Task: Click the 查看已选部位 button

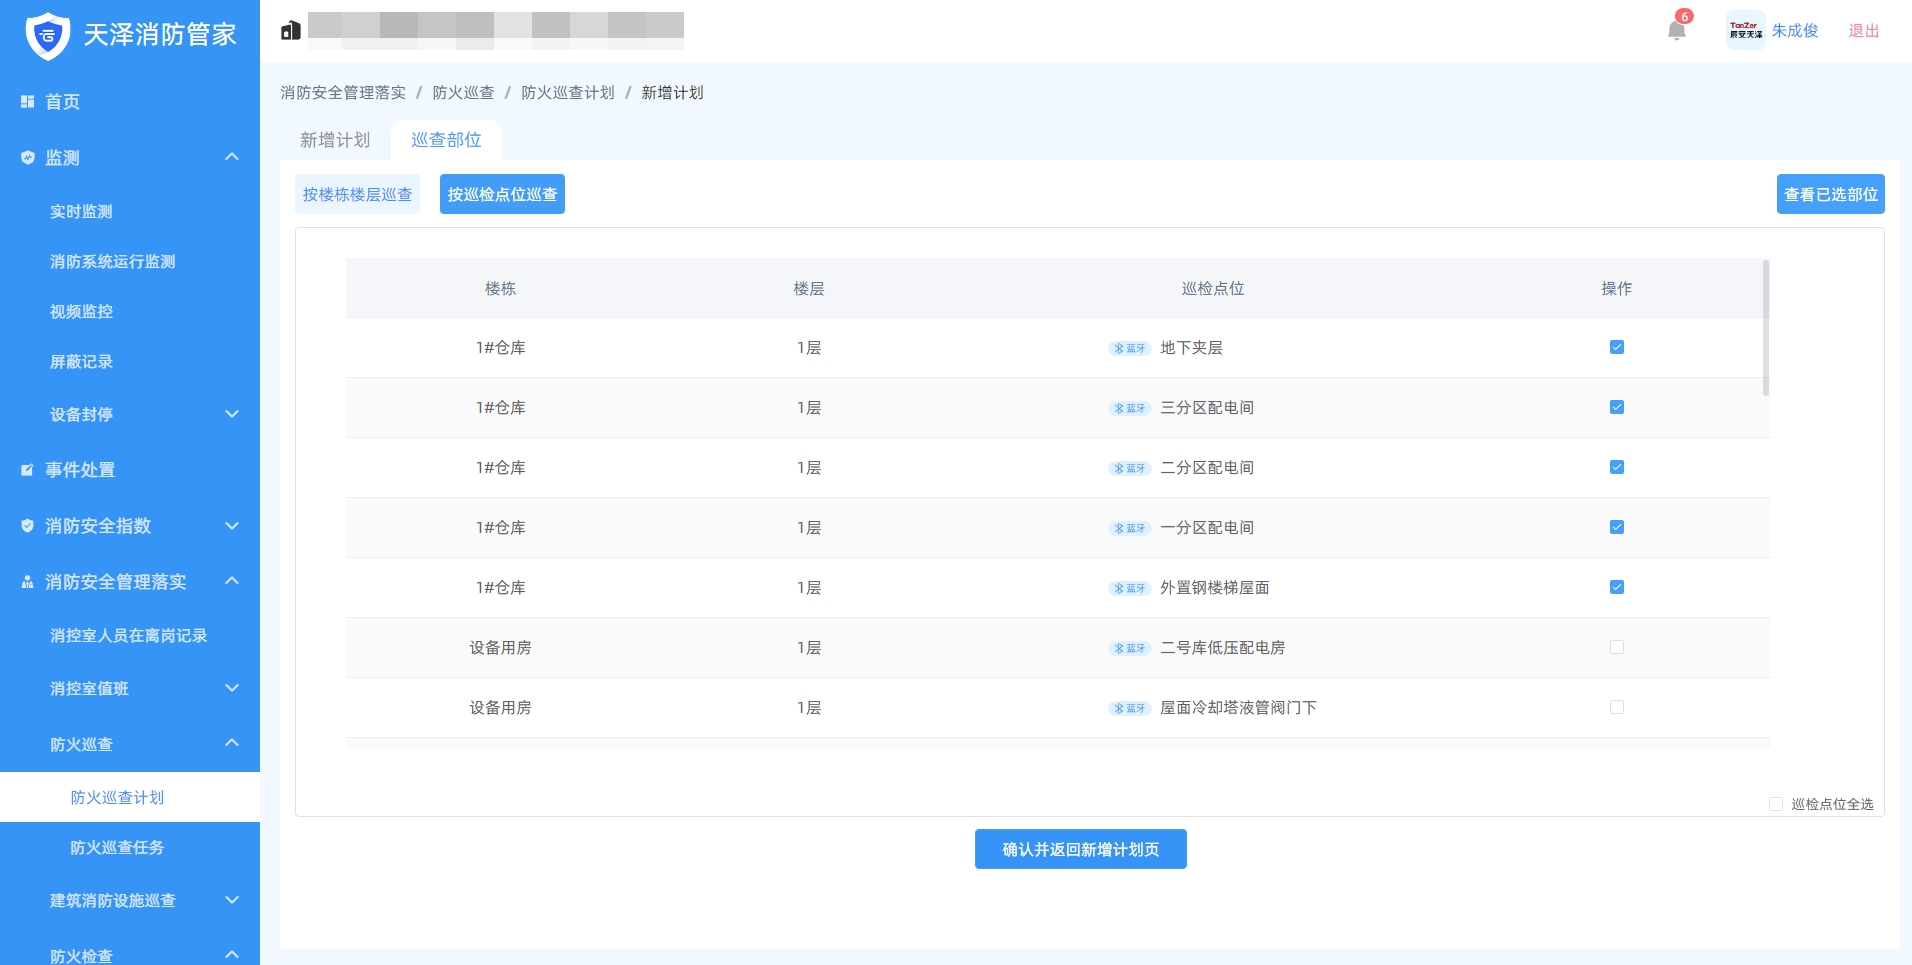Action: point(1830,194)
